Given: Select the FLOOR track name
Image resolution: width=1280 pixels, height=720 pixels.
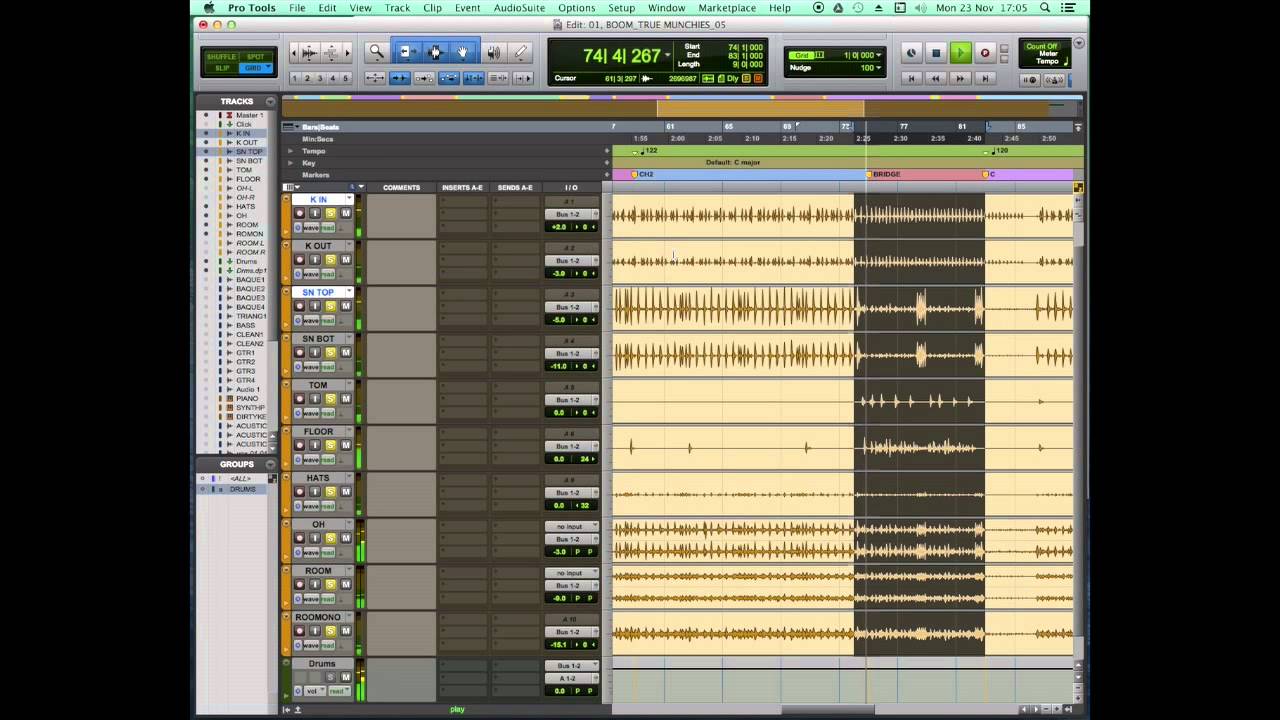Looking at the screenshot, I should pos(318,432).
